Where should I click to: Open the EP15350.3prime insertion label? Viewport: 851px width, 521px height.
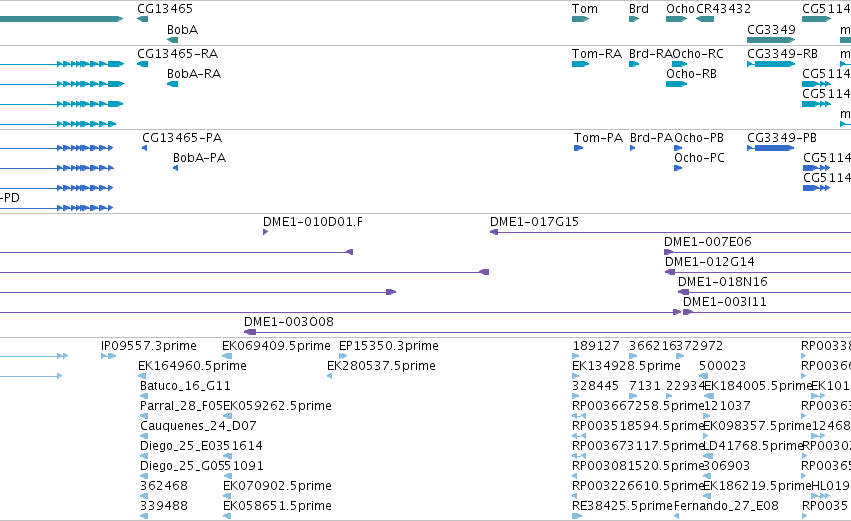coord(389,346)
